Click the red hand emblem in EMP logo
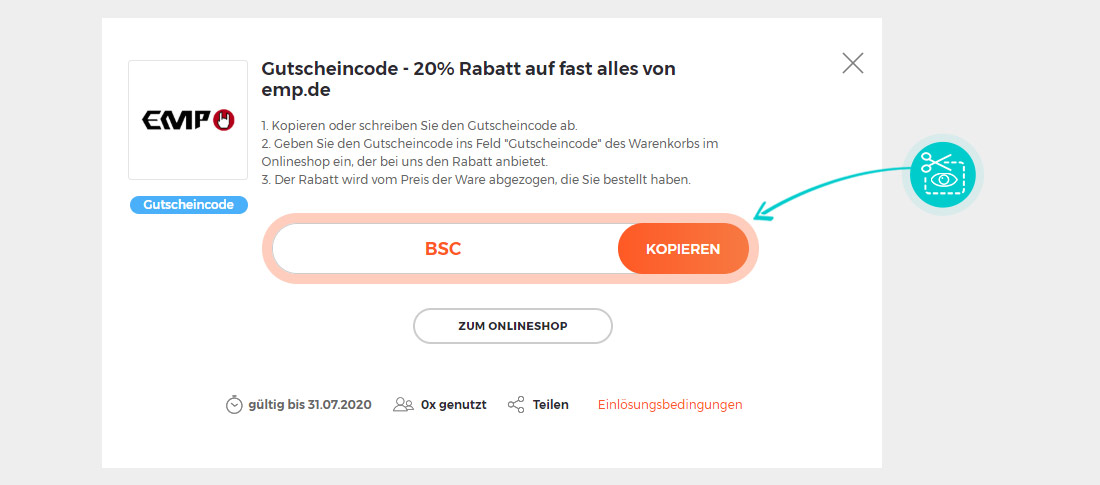Viewport: 1100px width, 485px height. (x=224, y=120)
